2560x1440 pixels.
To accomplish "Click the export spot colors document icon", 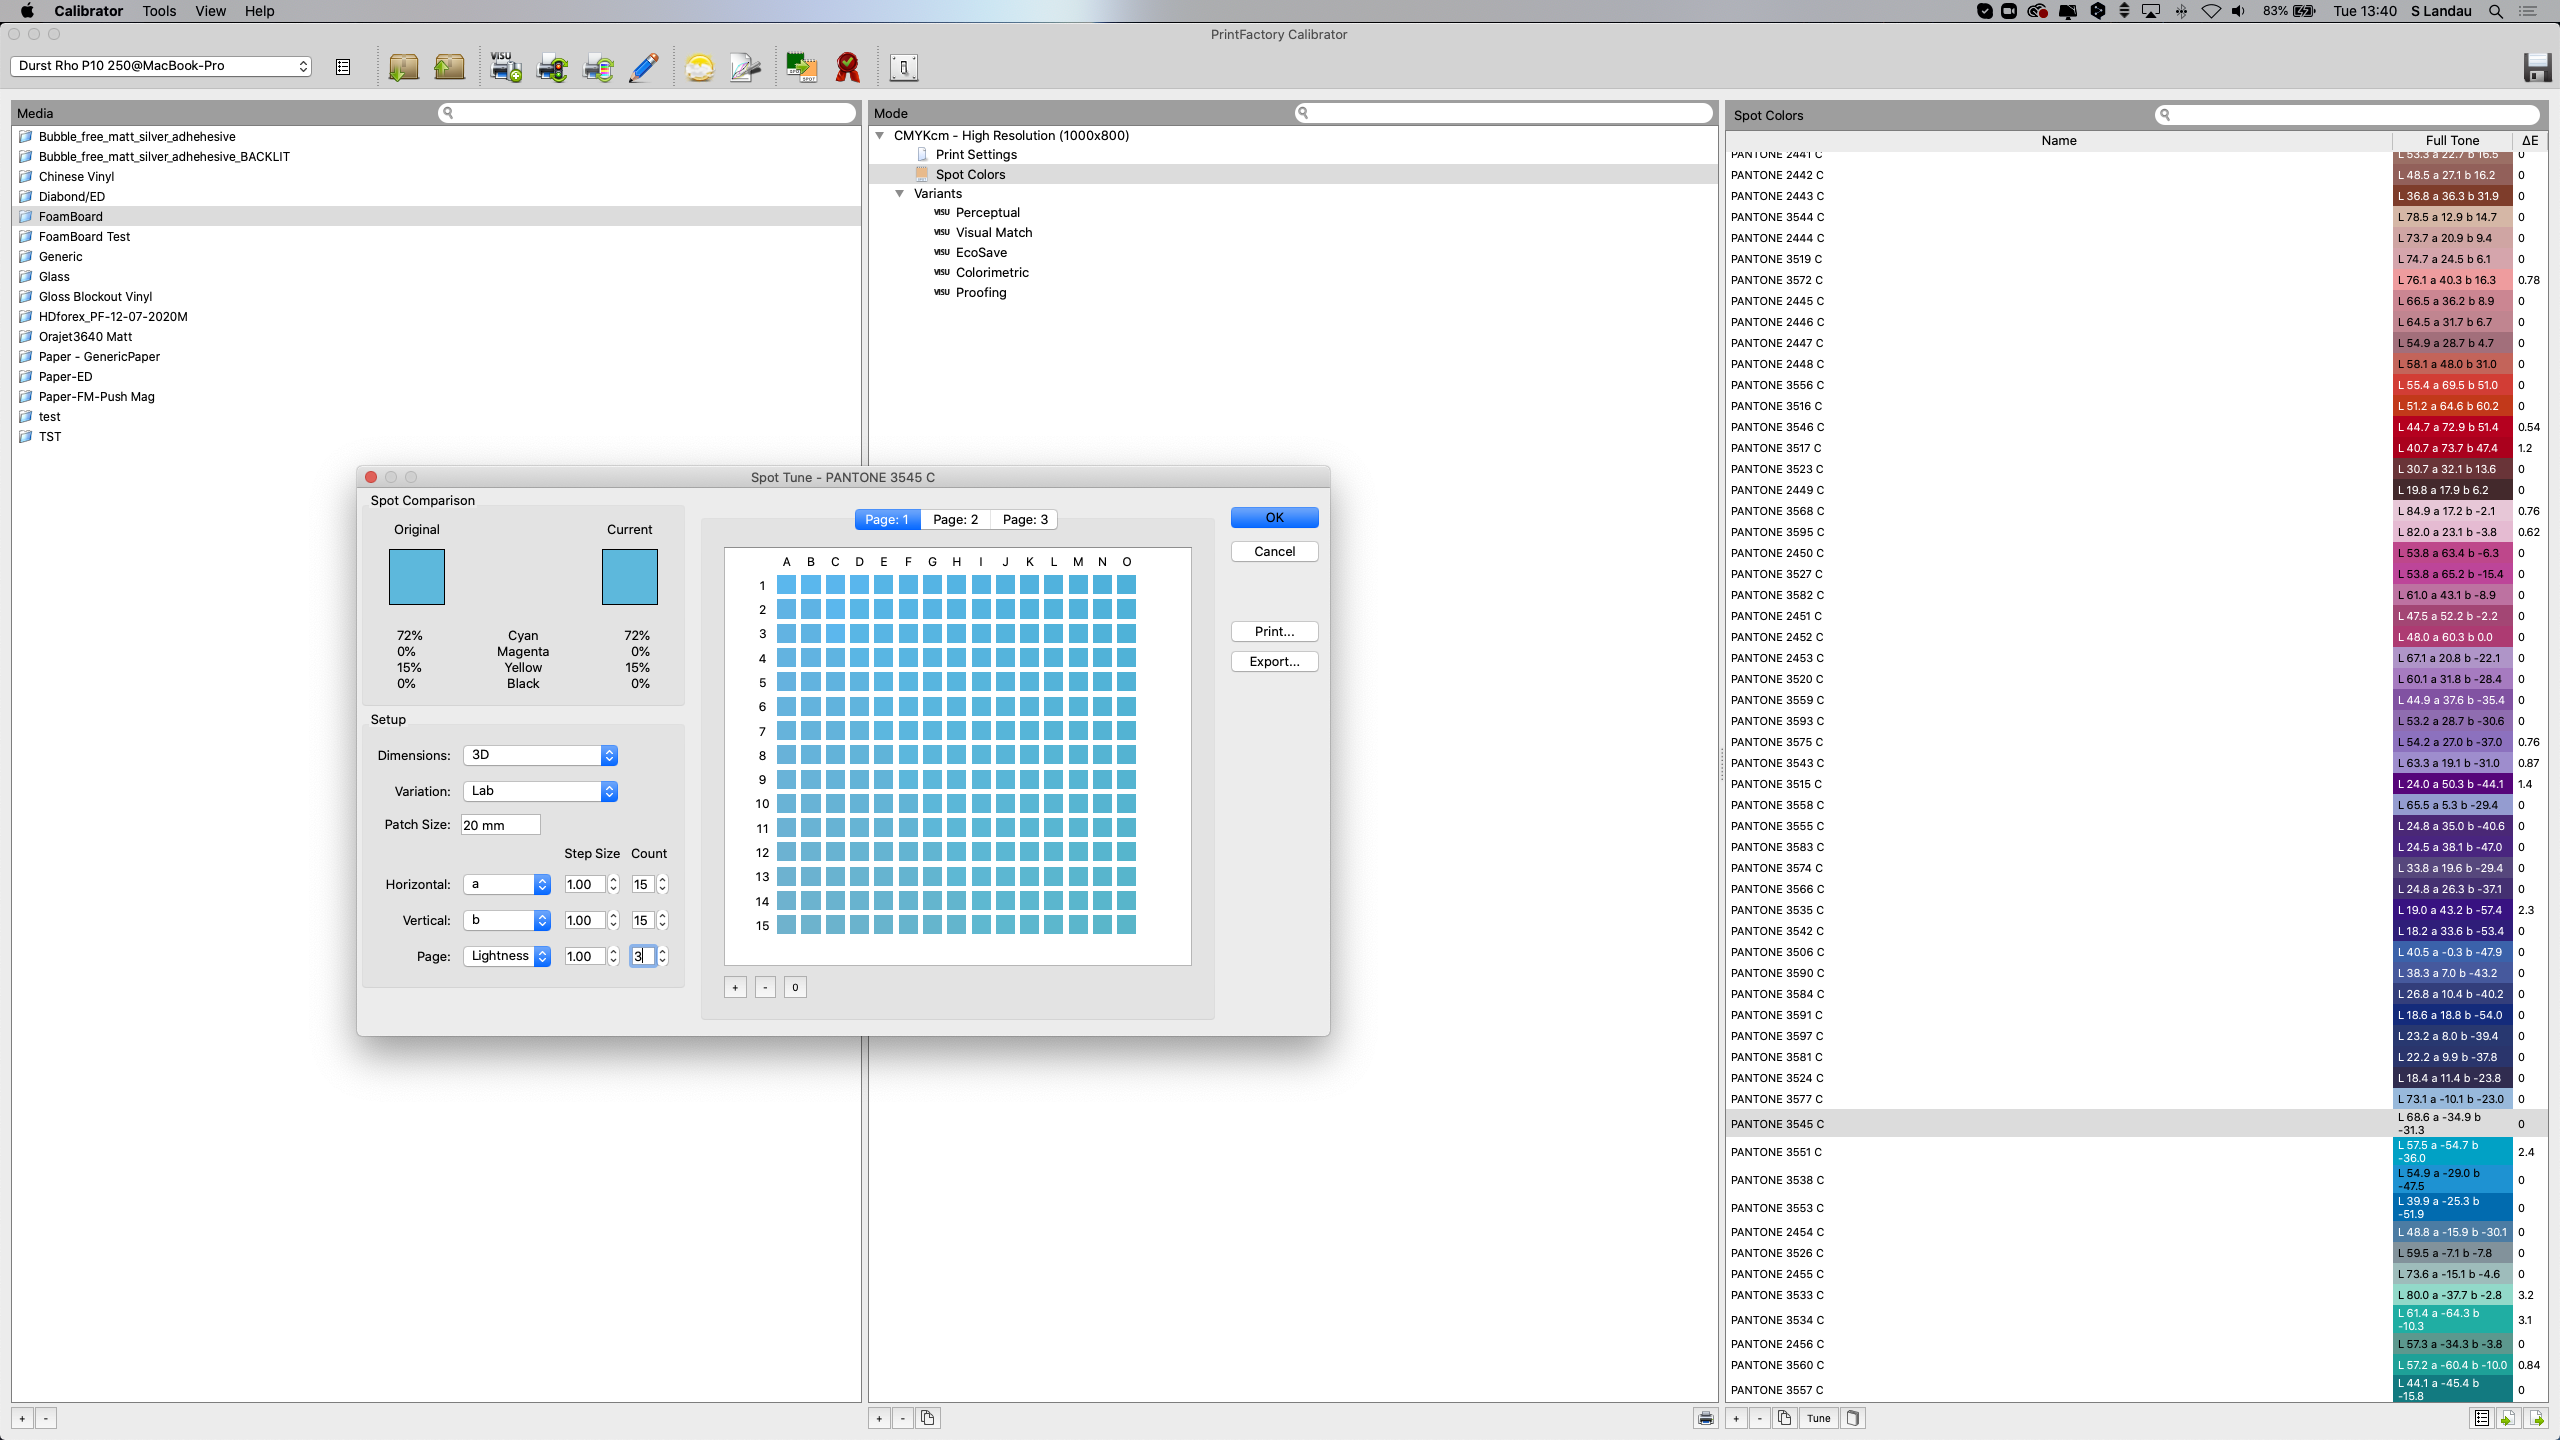I will pyautogui.click(x=2536, y=1418).
